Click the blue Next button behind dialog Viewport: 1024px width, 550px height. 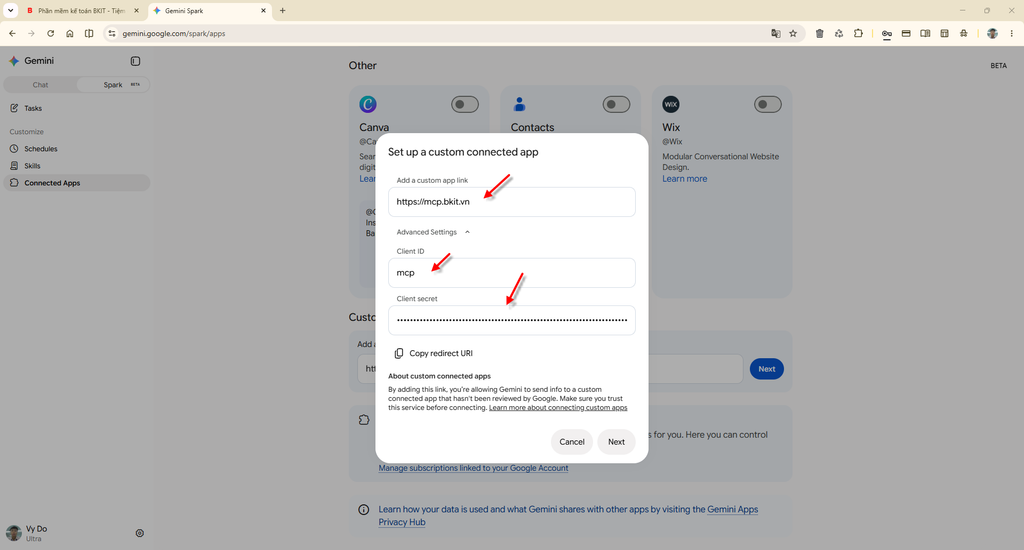click(x=767, y=369)
